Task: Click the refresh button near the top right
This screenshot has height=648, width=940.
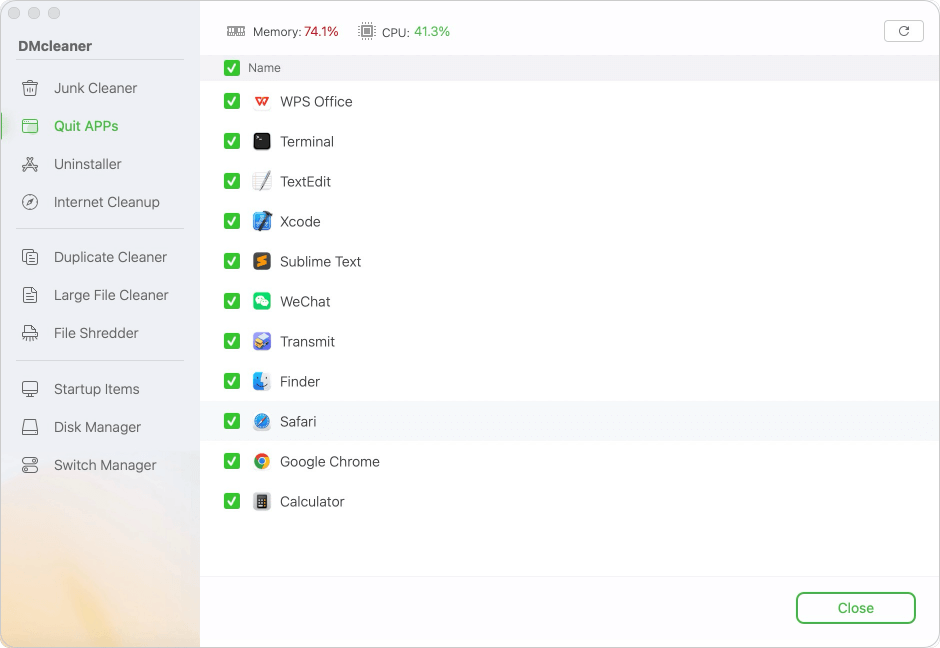Action: click(x=903, y=31)
